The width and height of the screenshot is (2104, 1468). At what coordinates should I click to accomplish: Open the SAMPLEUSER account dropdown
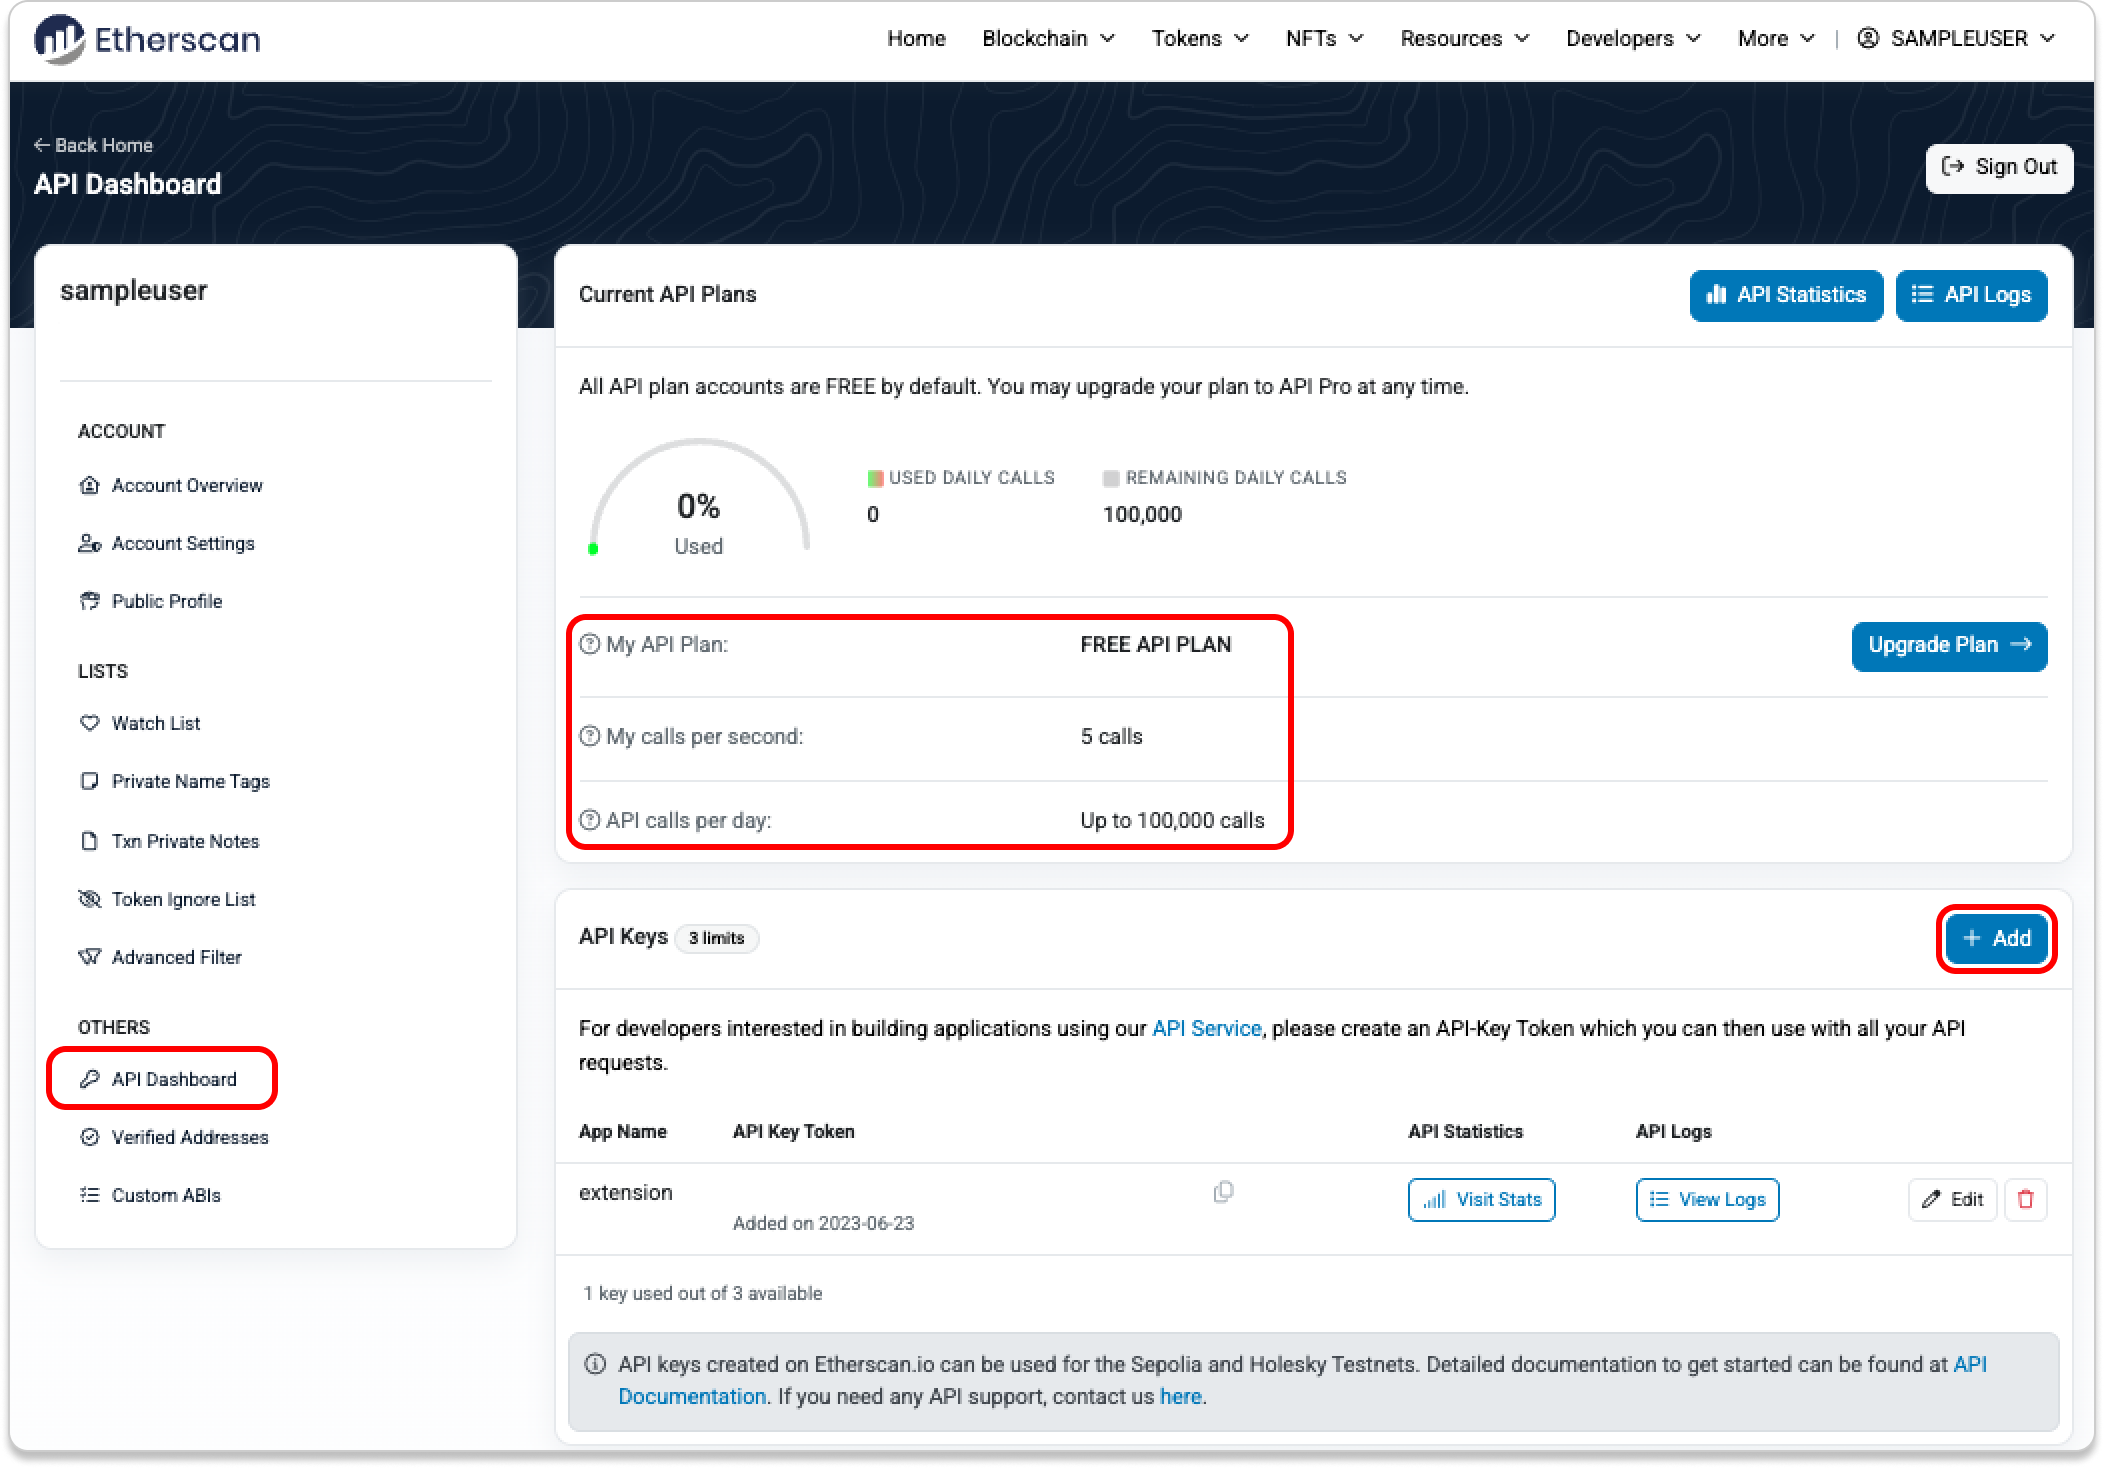click(1957, 39)
